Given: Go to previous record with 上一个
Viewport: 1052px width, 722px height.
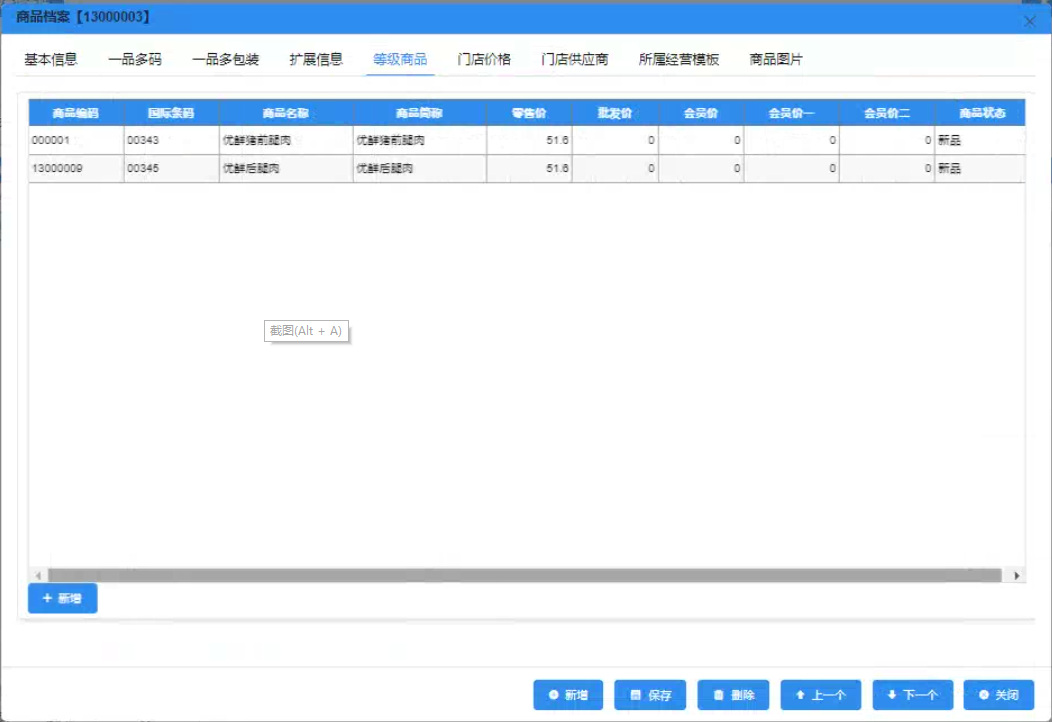Looking at the screenshot, I should 820,695.
